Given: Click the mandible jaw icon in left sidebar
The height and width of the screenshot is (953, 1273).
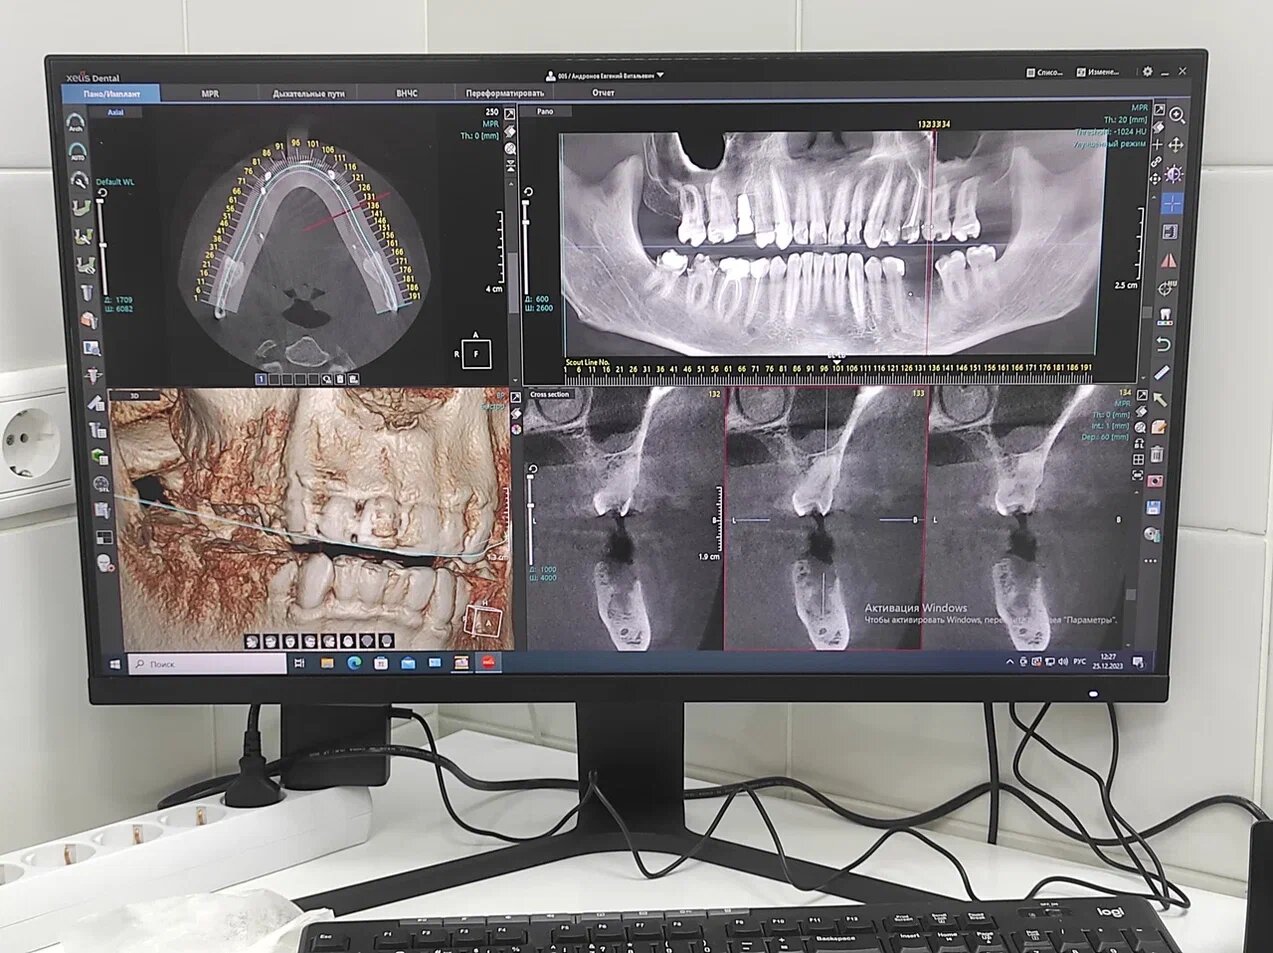Looking at the screenshot, I should click(82, 209).
